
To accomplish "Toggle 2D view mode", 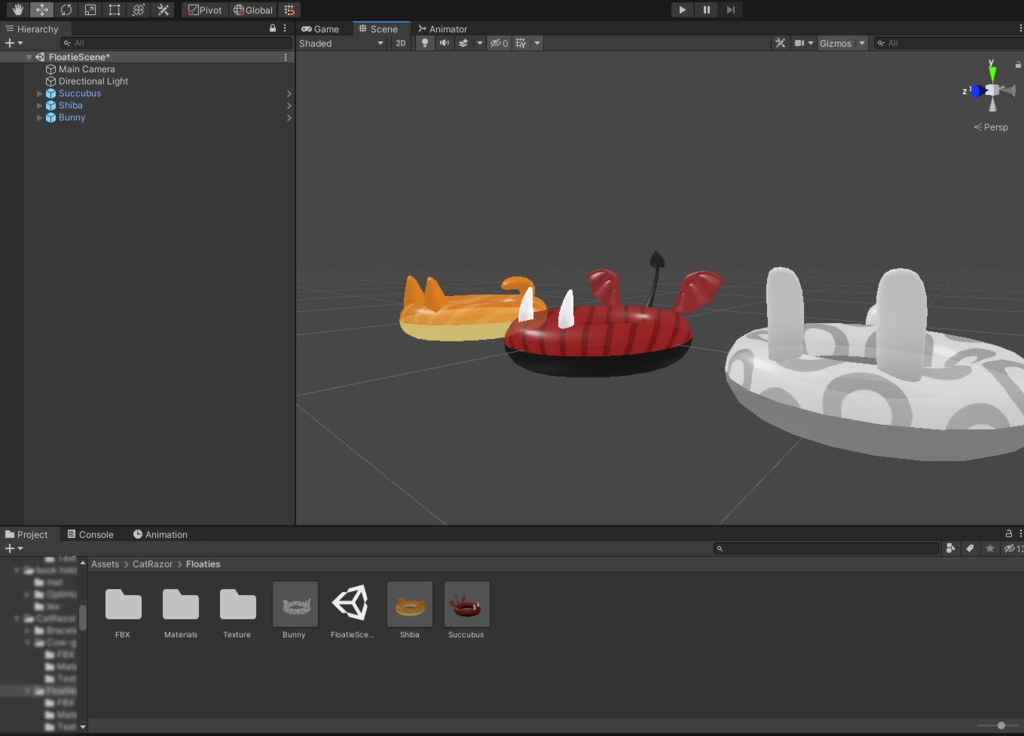I will 400,43.
